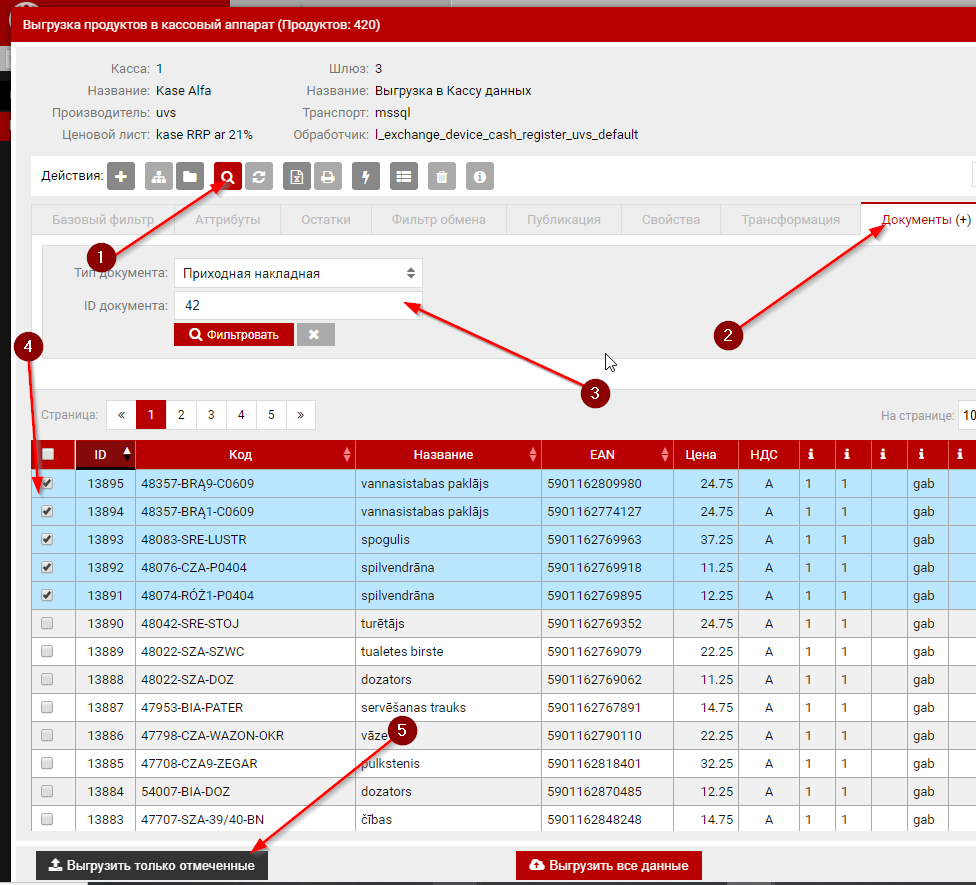Check the row for product ID 13890

tap(47, 623)
